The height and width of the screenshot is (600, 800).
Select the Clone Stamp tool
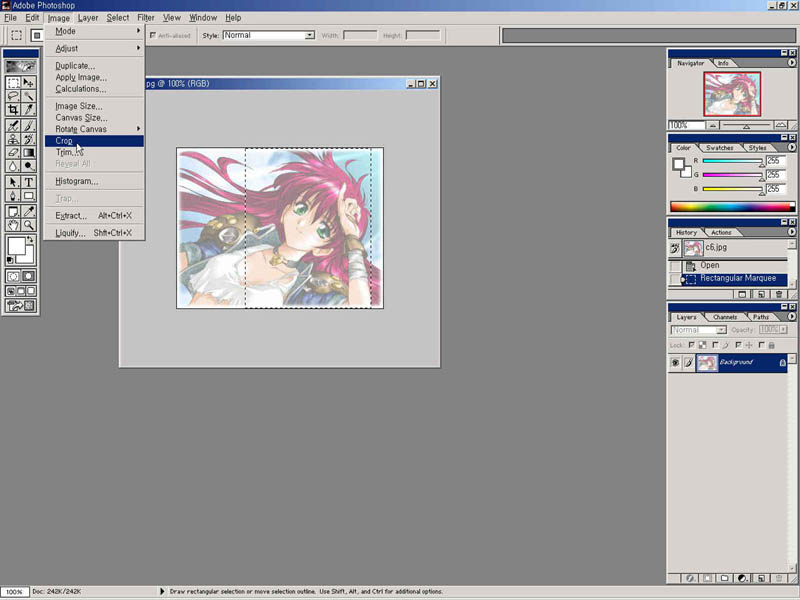pyautogui.click(x=13, y=139)
